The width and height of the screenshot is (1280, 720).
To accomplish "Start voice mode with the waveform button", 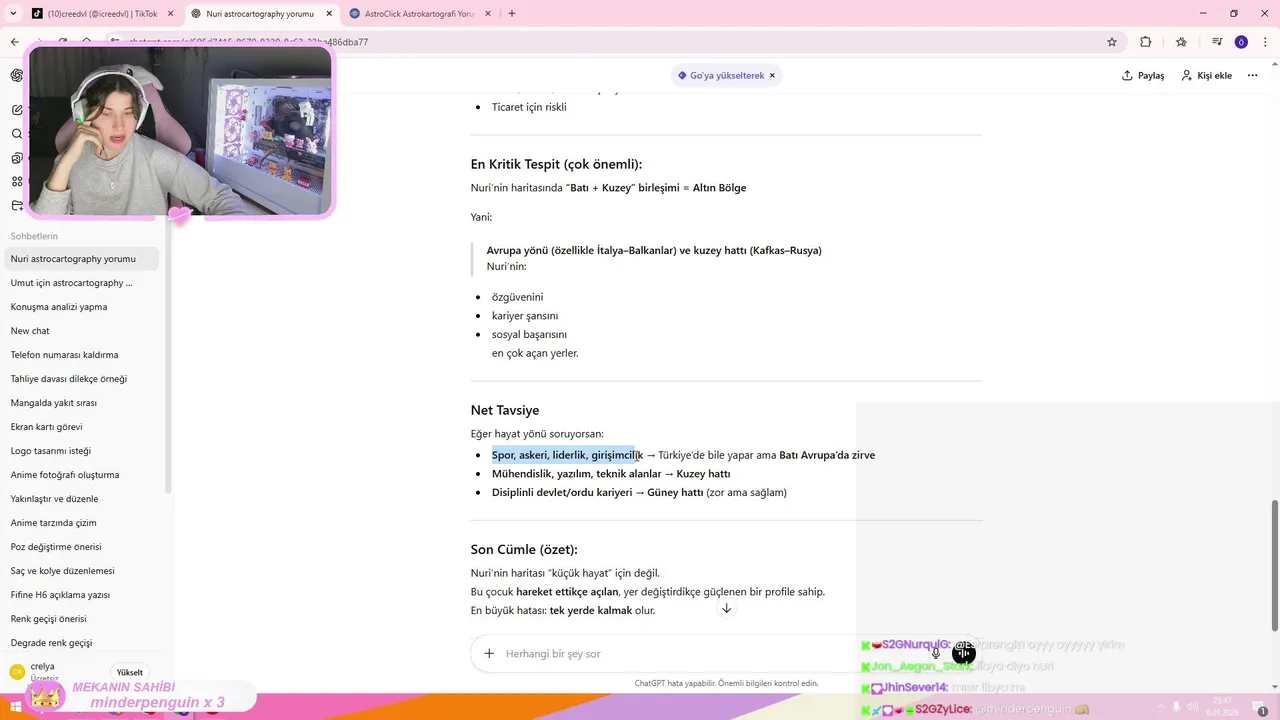I will point(963,652).
